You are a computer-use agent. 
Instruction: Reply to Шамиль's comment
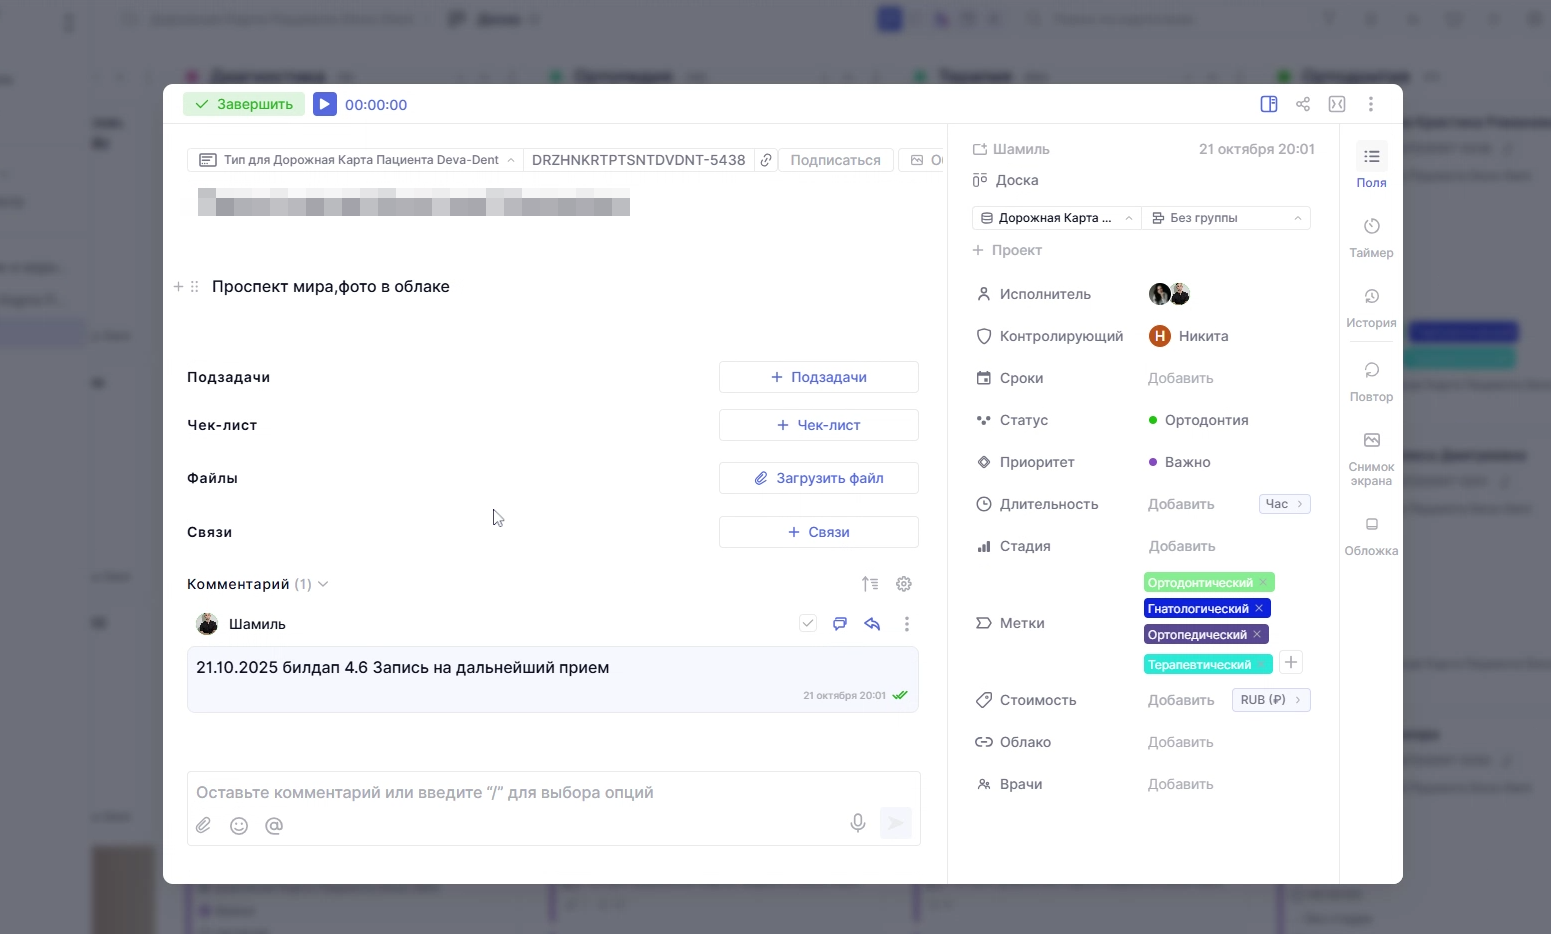(872, 624)
